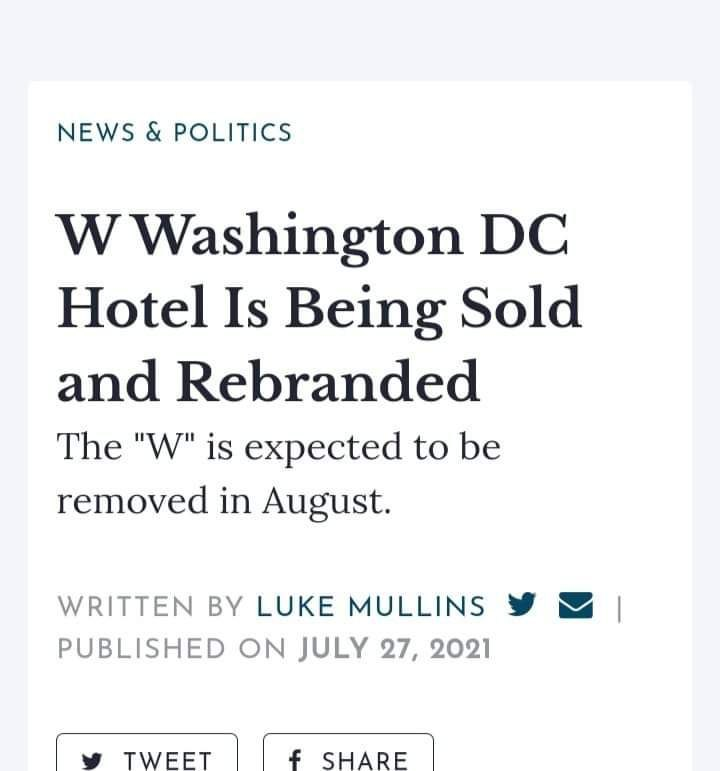This screenshot has width=720, height=771.
Task: Click the subtitle about the 'W' removal
Action: coord(278,446)
